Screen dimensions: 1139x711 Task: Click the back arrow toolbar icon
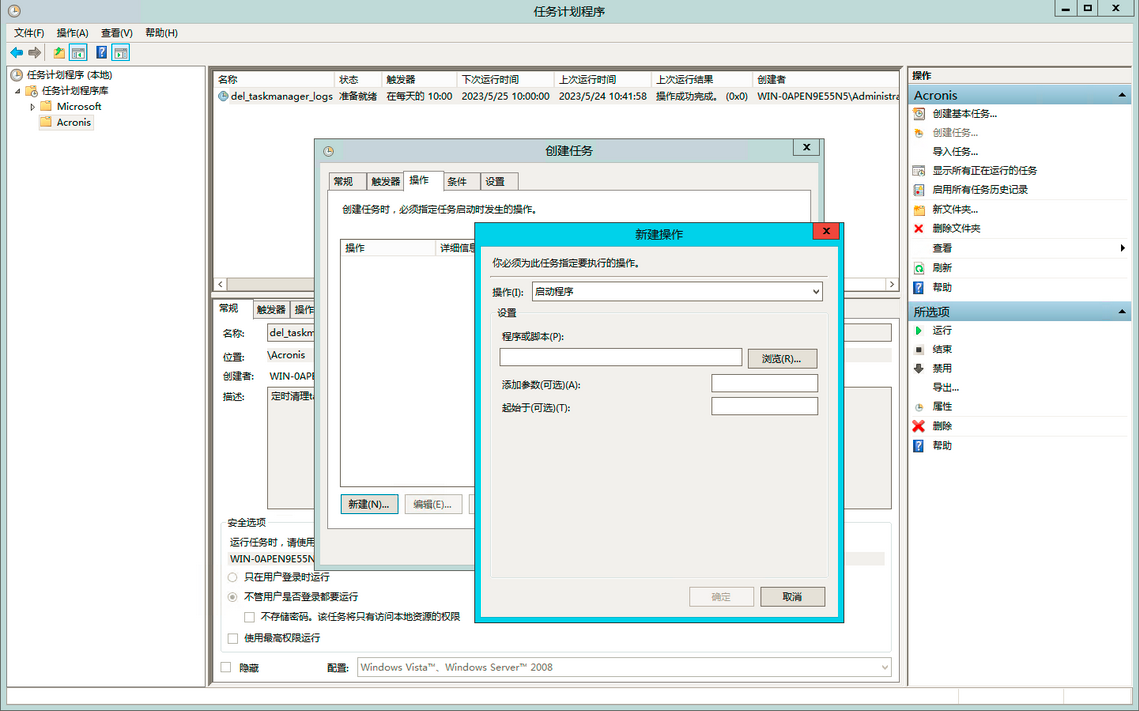click(16, 52)
